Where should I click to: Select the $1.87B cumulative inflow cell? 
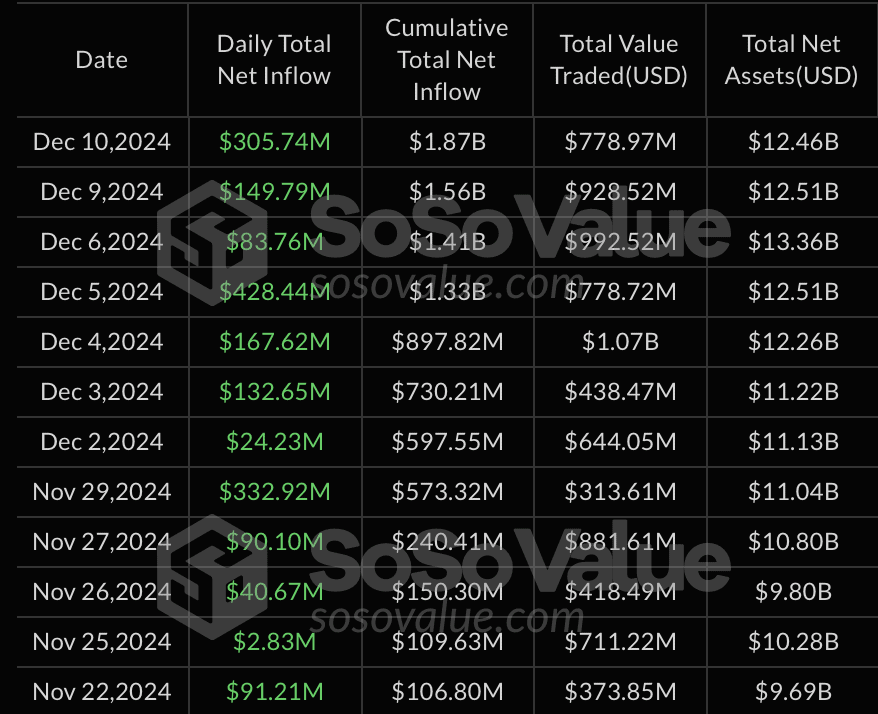point(447,142)
